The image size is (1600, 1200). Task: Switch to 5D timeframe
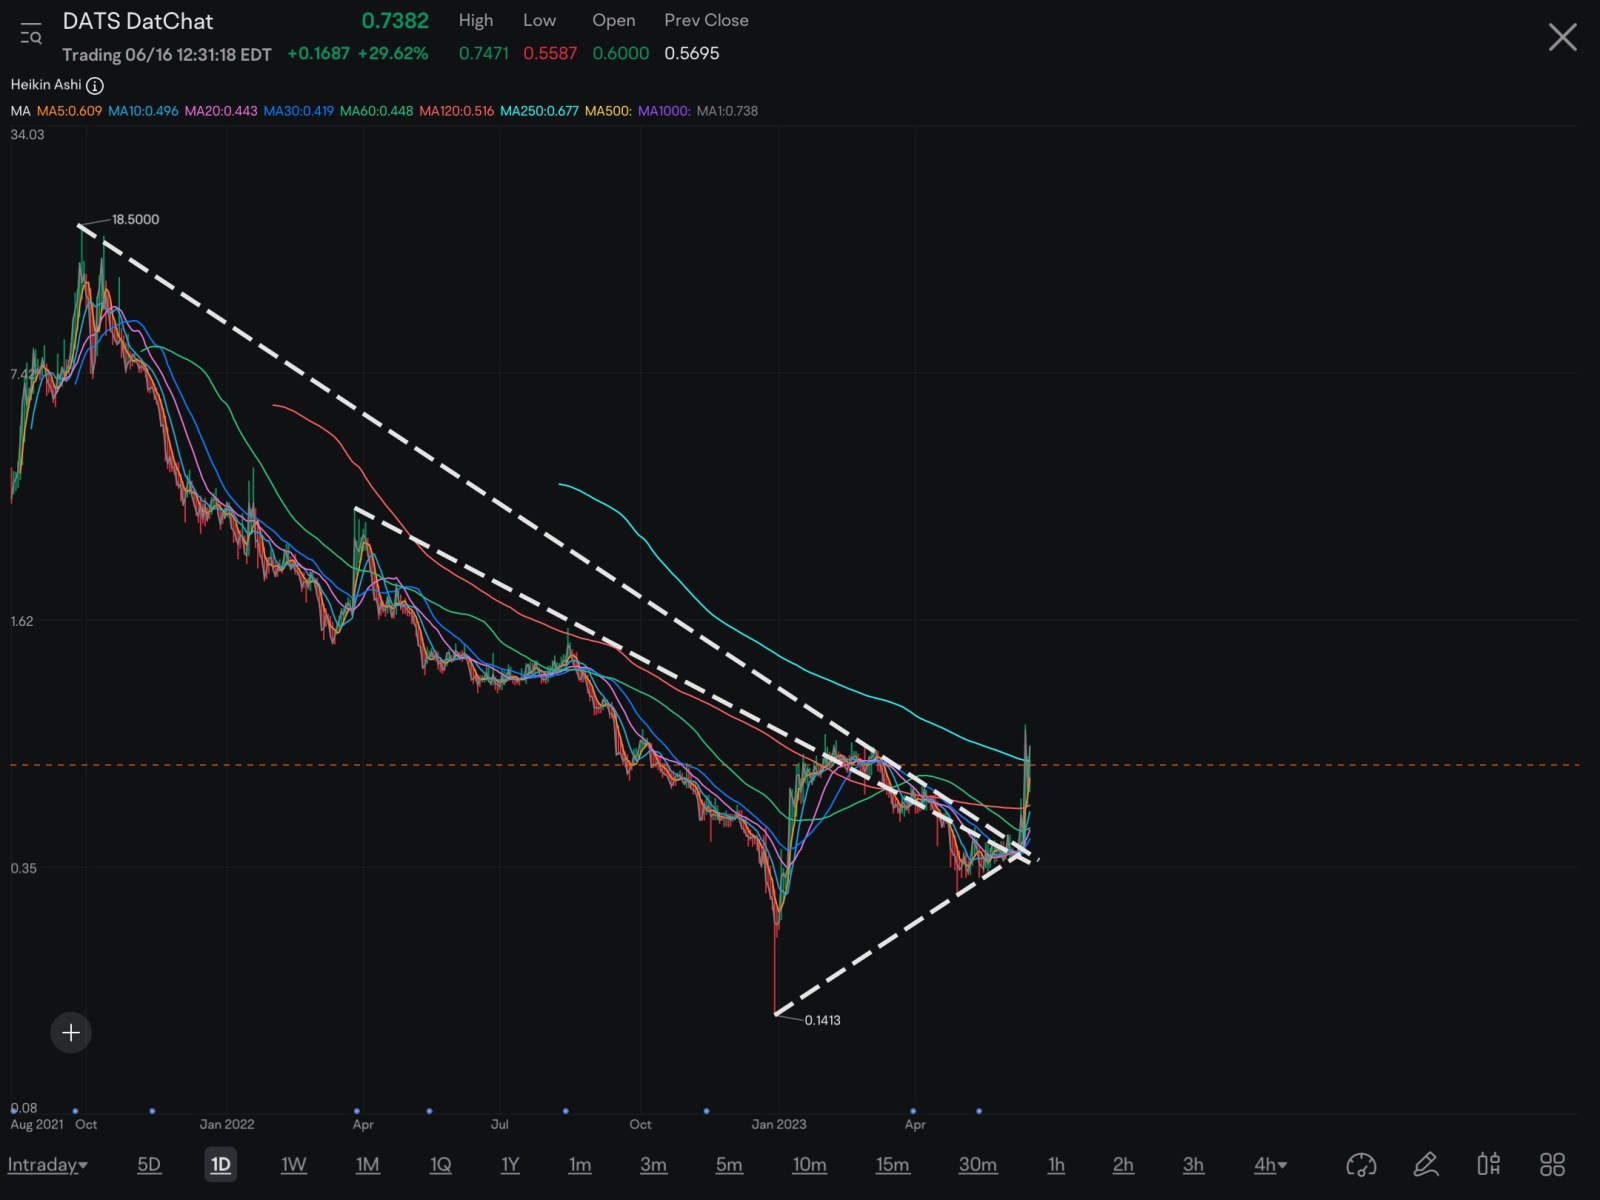149,1165
